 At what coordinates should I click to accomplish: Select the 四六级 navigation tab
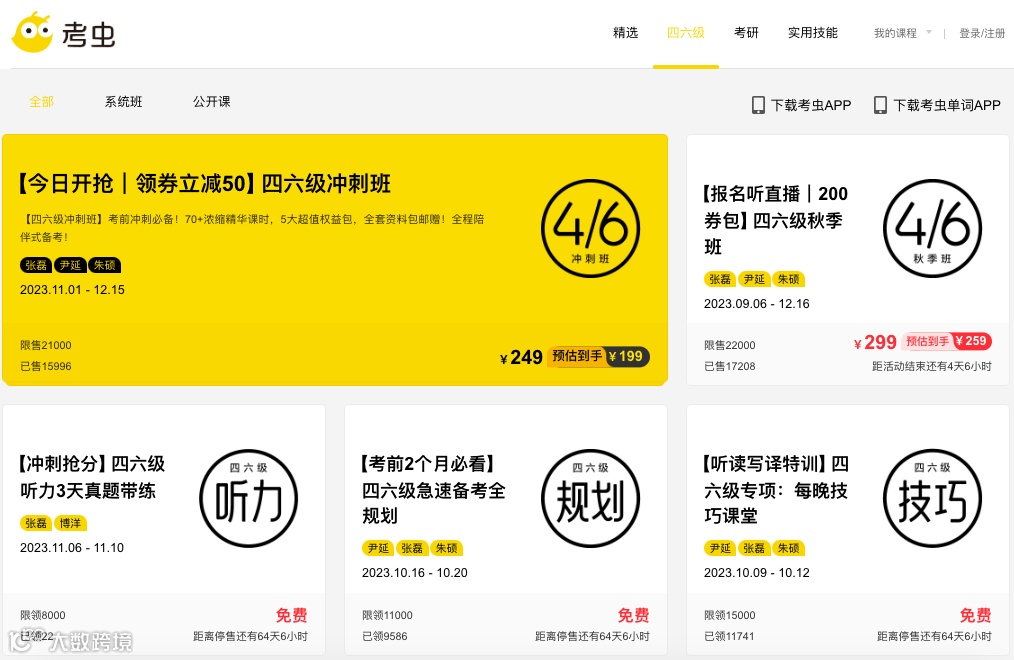tap(685, 33)
